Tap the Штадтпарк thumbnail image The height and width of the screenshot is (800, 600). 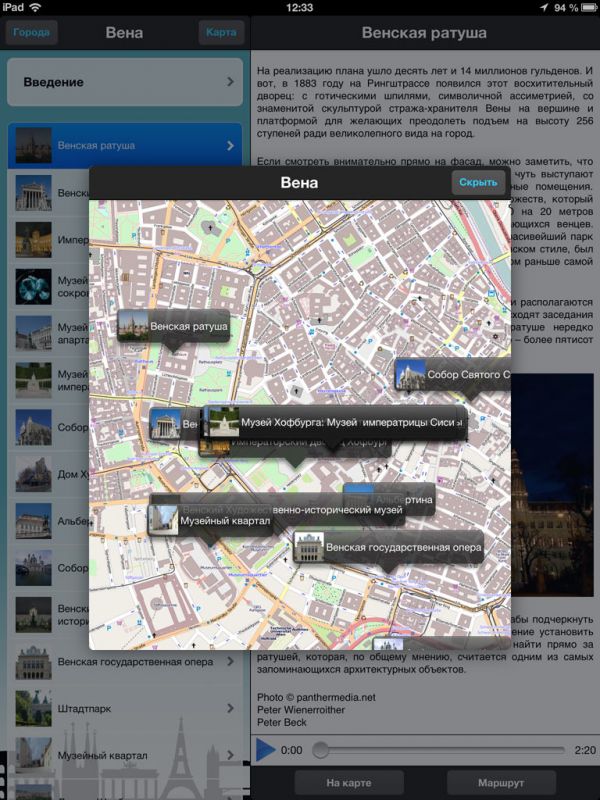point(33,709)
